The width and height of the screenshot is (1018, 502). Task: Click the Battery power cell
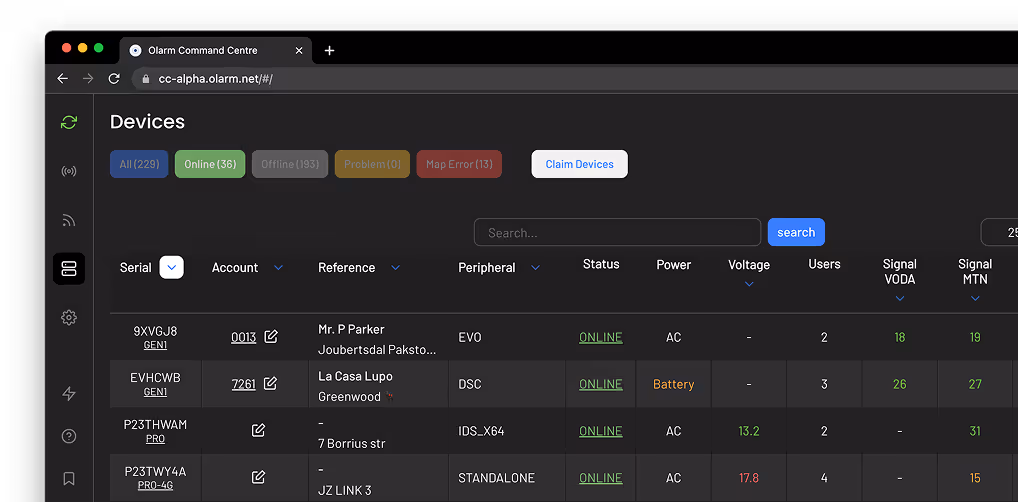[673, 384]
